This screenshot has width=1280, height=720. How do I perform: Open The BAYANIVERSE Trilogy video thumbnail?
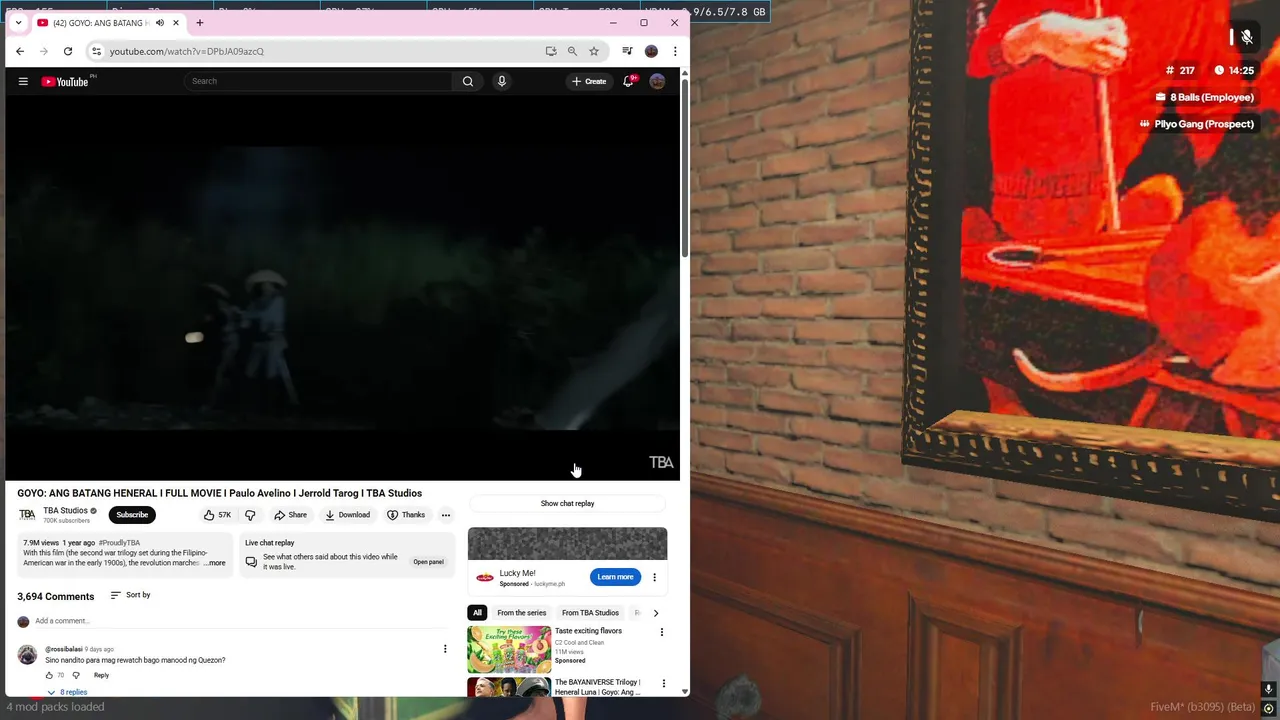509,687
